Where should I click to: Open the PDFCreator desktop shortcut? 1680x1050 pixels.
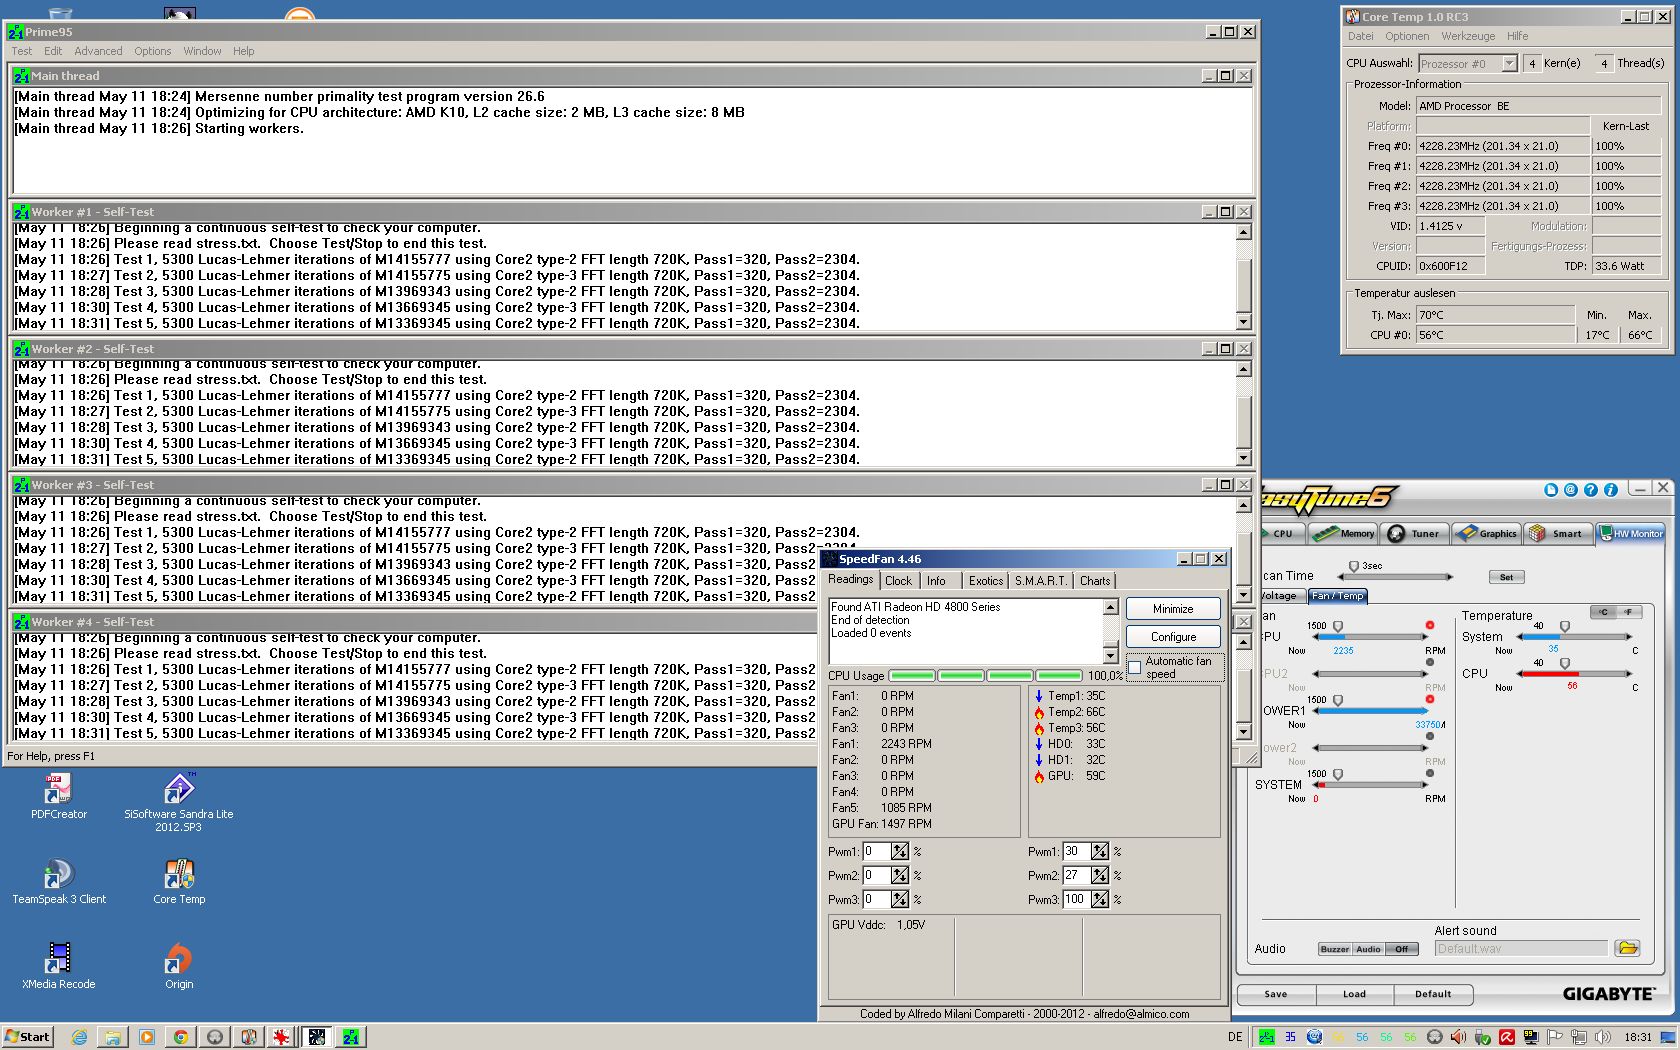point(58,796)
